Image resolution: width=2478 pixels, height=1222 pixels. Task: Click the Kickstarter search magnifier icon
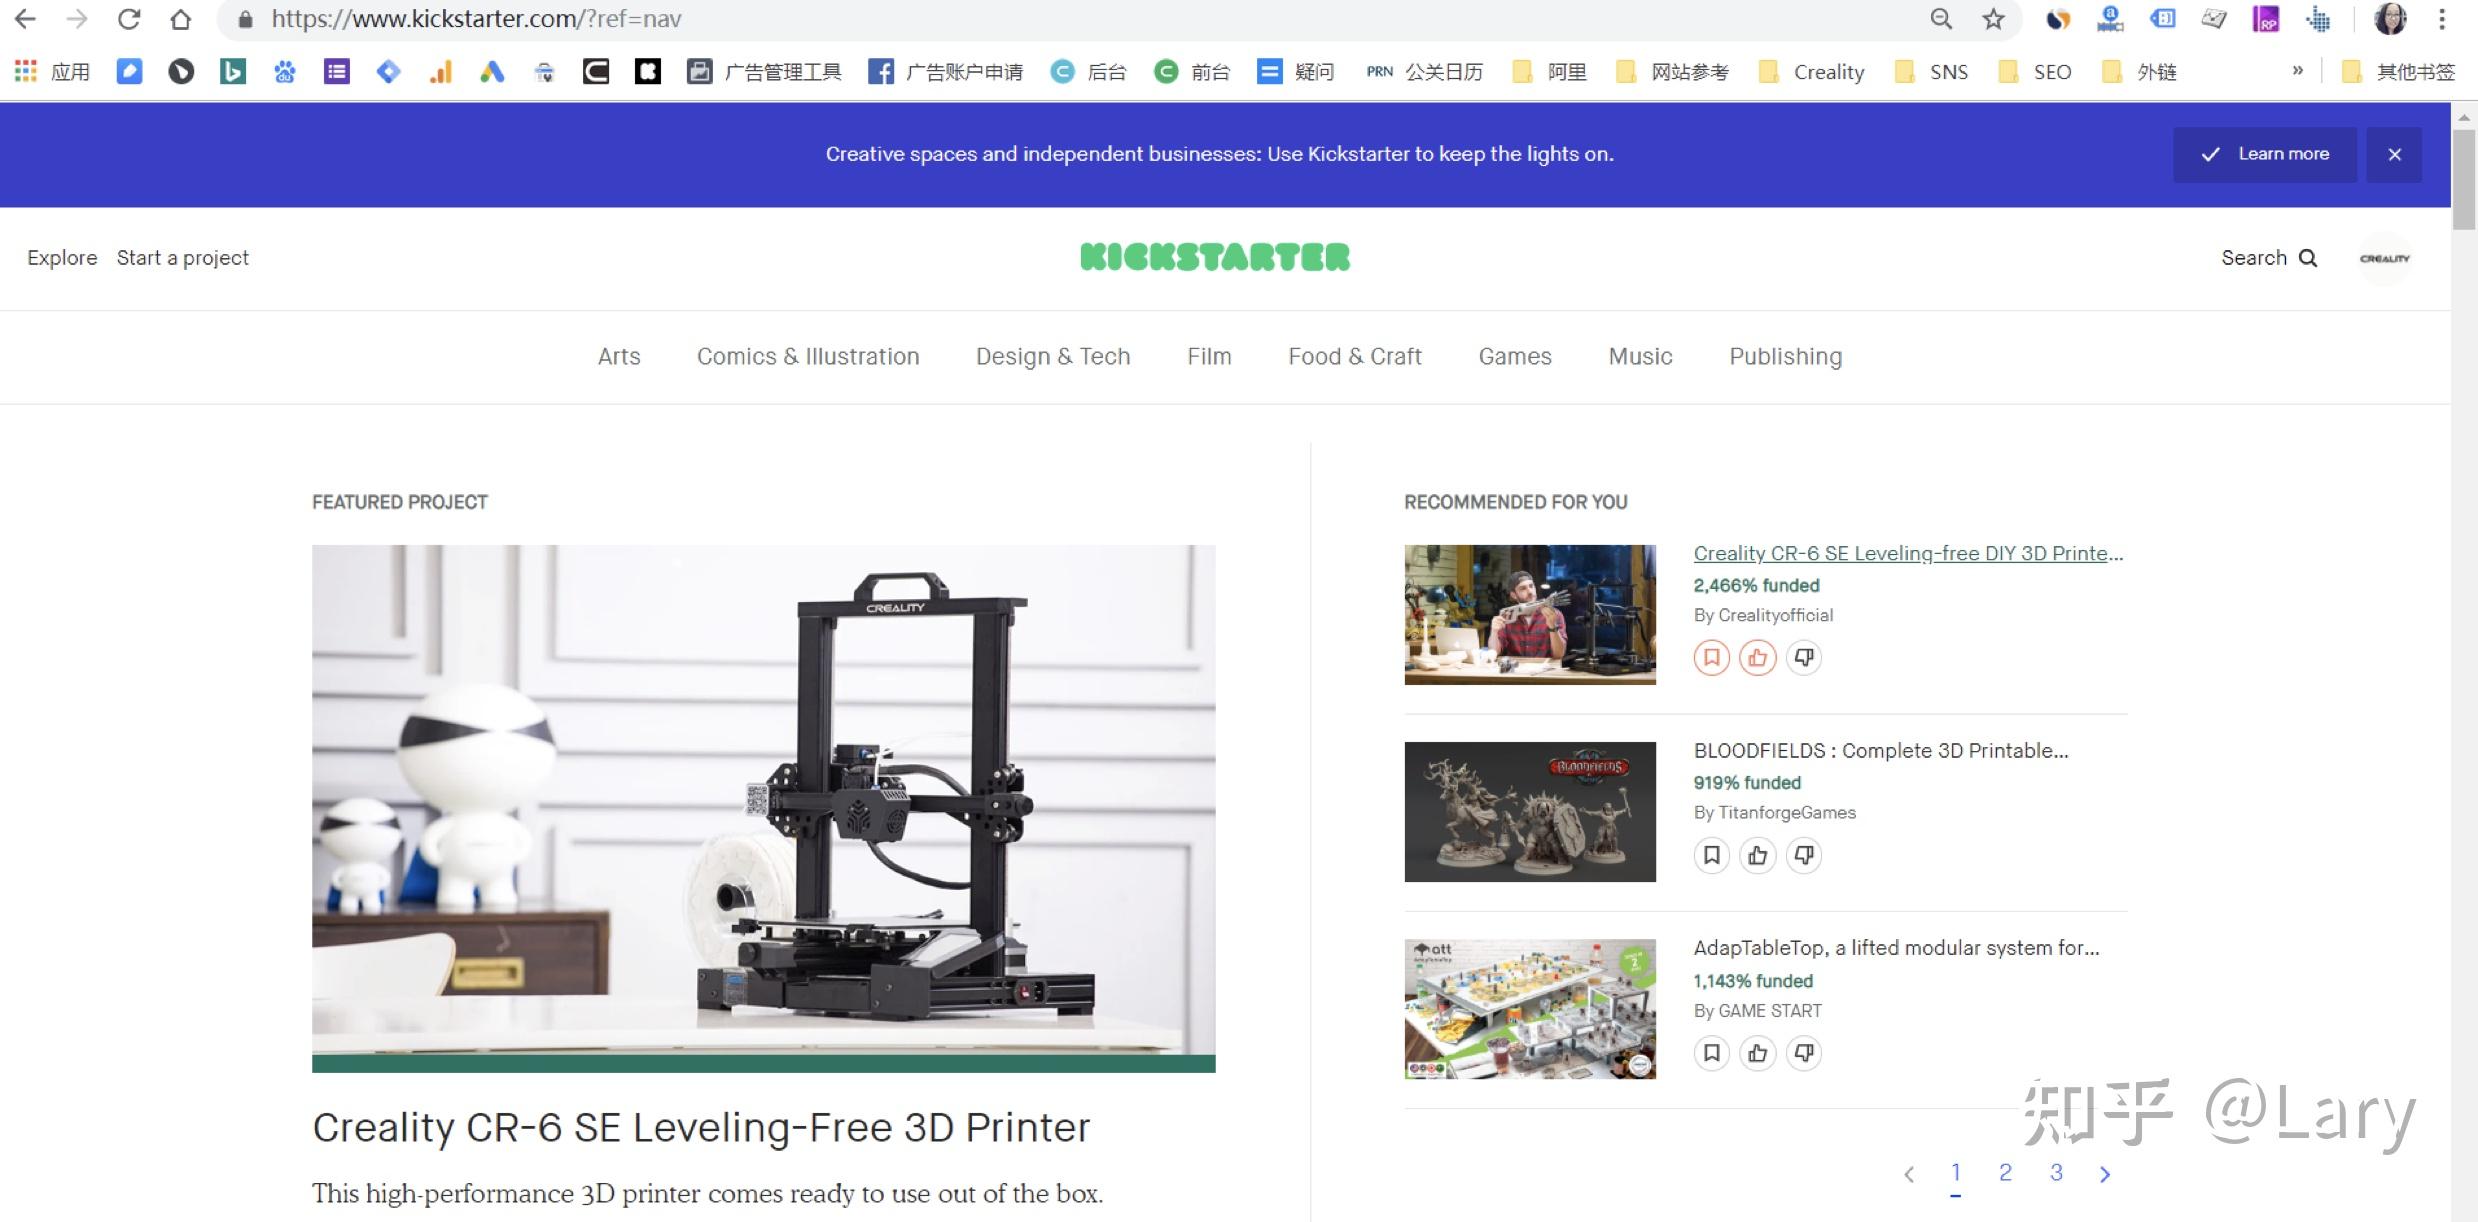[2308, 258]
